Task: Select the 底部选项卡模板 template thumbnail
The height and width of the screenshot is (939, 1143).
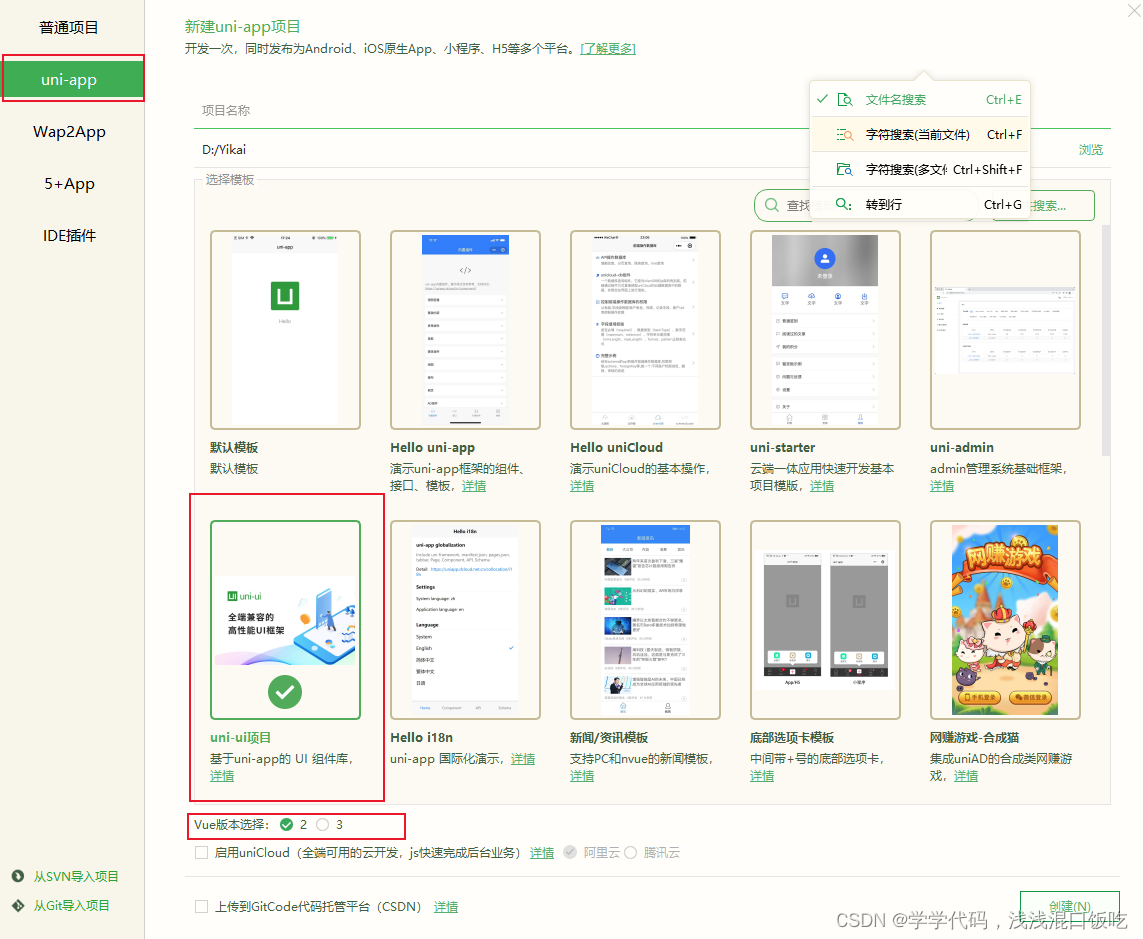Action: click(825, 620)
